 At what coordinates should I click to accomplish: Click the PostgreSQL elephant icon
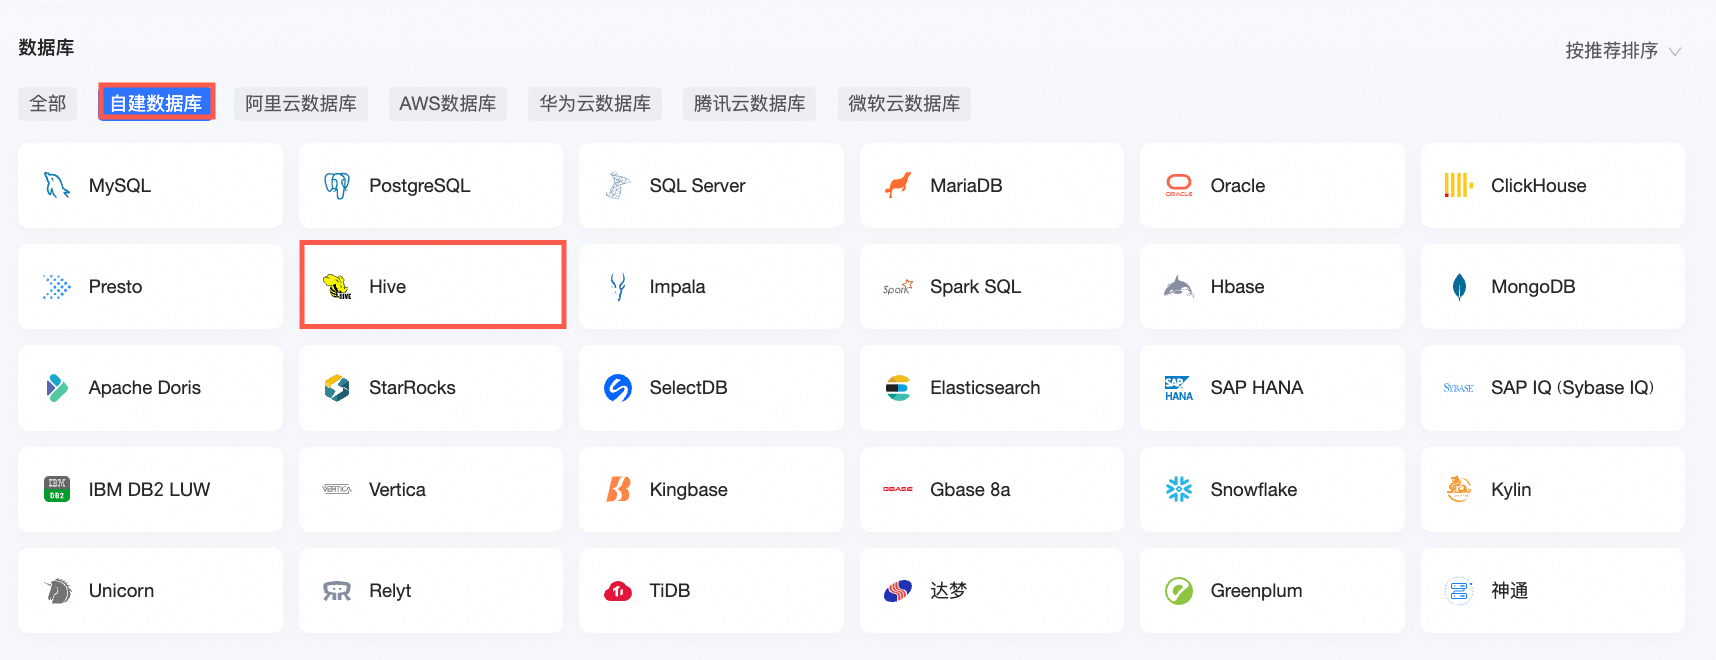[337, 185]
